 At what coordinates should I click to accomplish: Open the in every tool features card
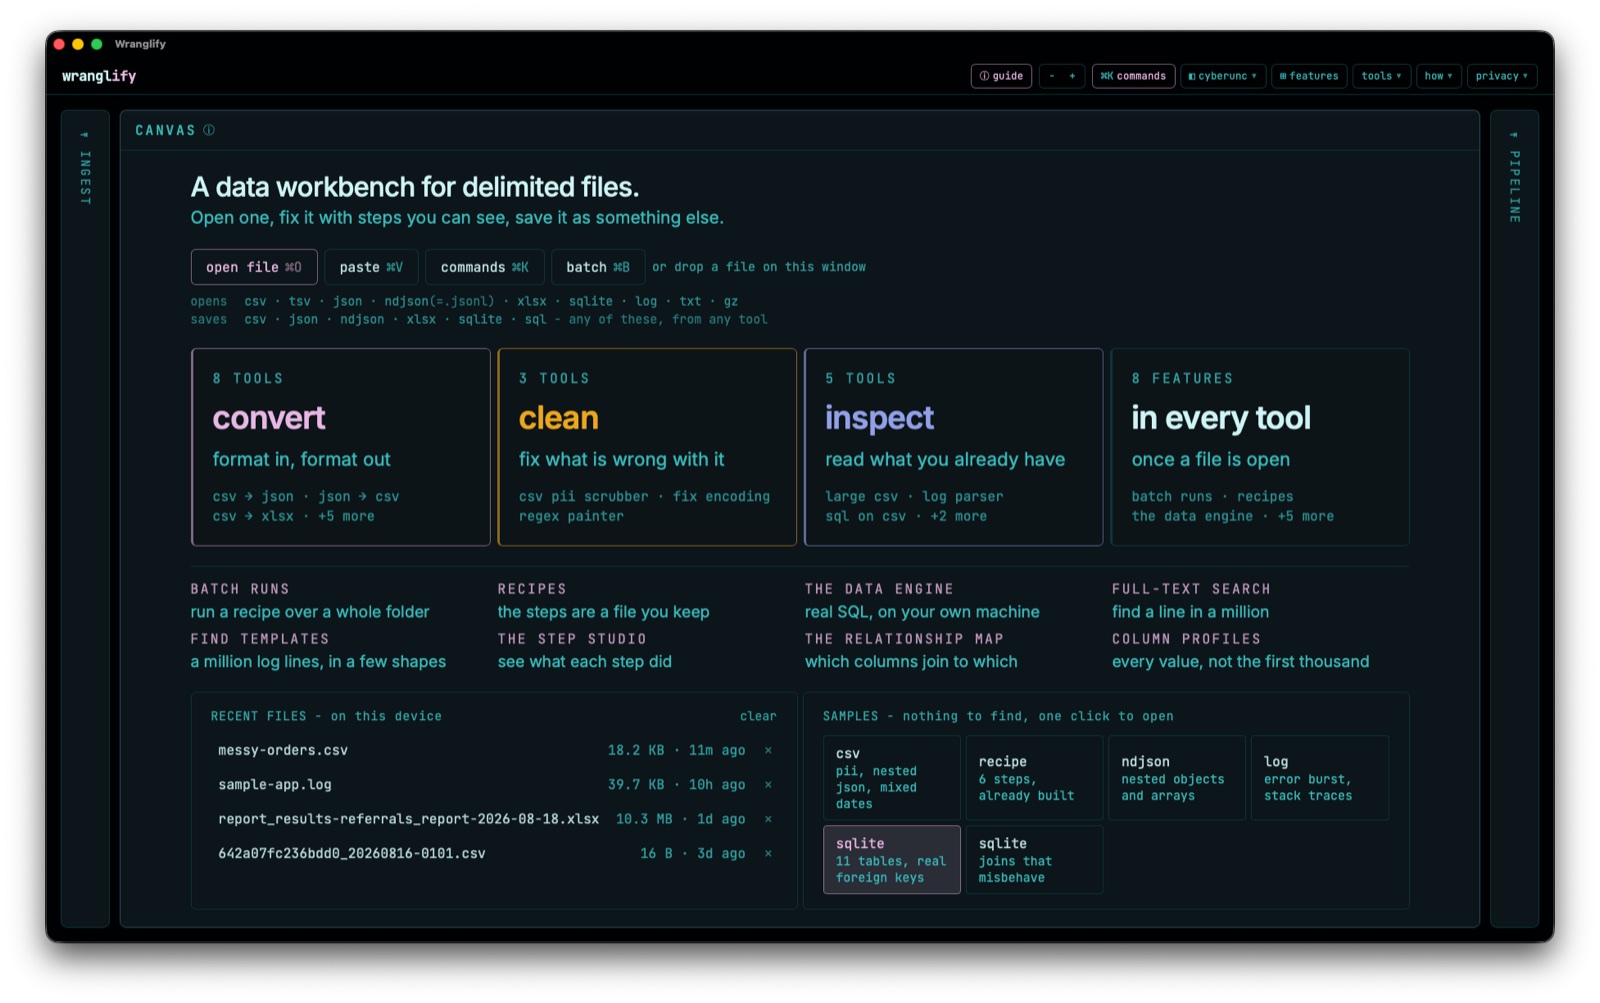pyautogui.click(x=1260, y=447)
